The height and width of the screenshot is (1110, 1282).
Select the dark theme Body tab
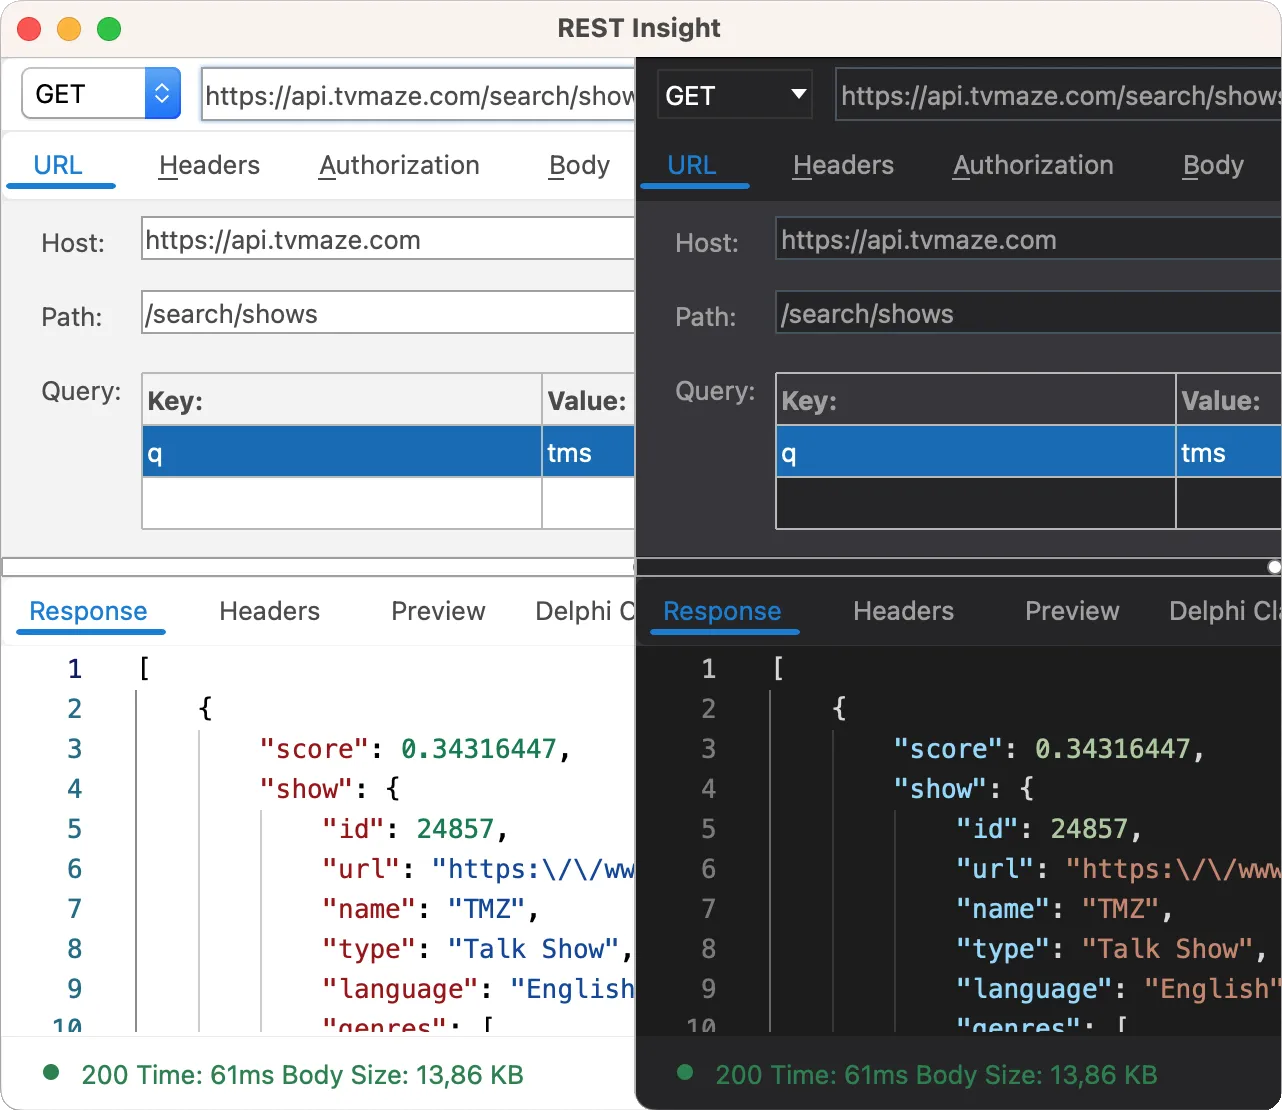pyautogui.click(x=1213, y=165)
